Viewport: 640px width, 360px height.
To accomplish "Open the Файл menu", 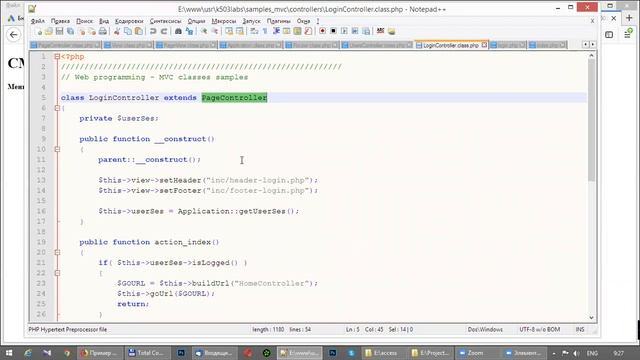I will 38,21.
